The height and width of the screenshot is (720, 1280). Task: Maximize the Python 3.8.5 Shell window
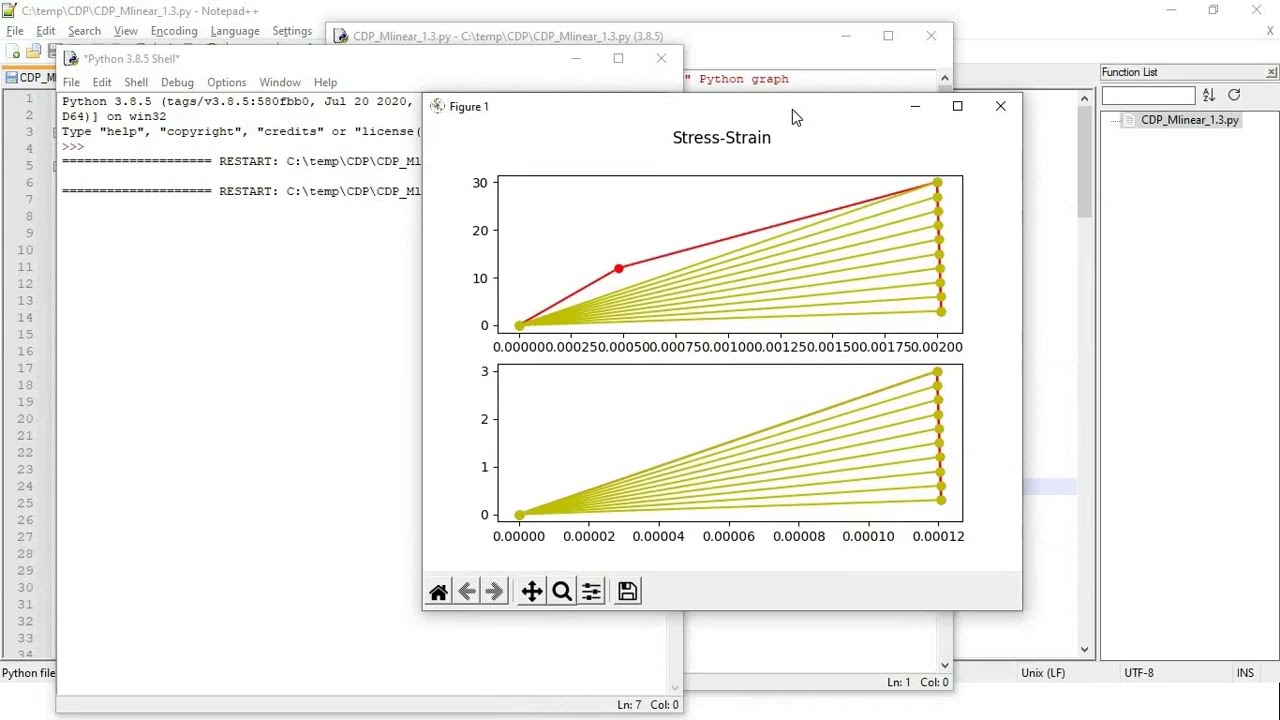(x=618, y=58)
